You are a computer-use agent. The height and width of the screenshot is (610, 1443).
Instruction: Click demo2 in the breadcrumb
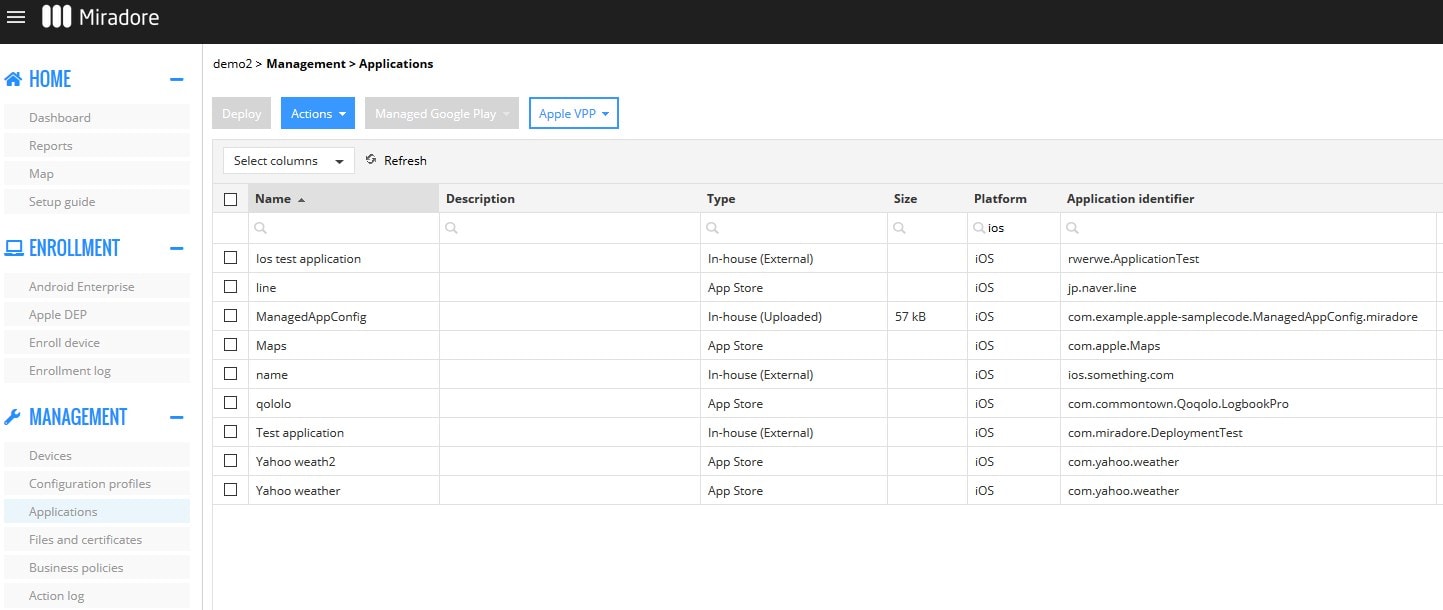click(x=232, y=63)
